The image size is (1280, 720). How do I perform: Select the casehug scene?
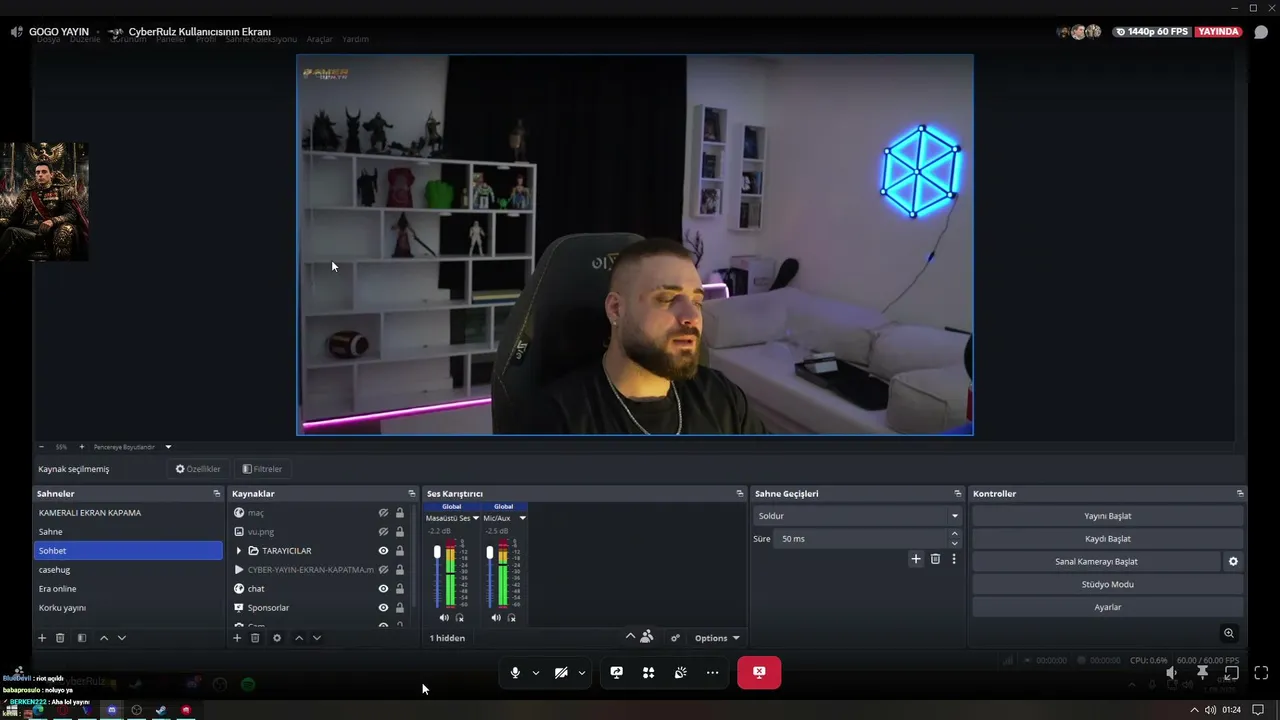128,570
